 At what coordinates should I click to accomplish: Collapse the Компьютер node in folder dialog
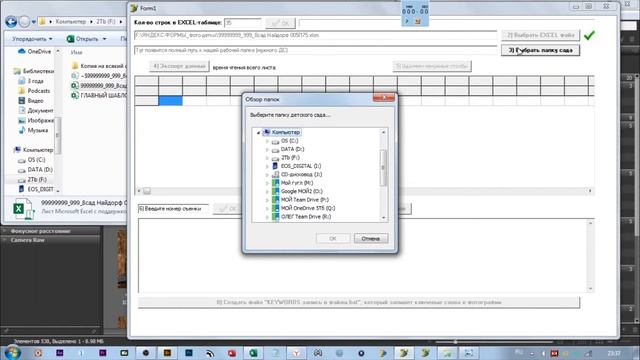(258, 133)
